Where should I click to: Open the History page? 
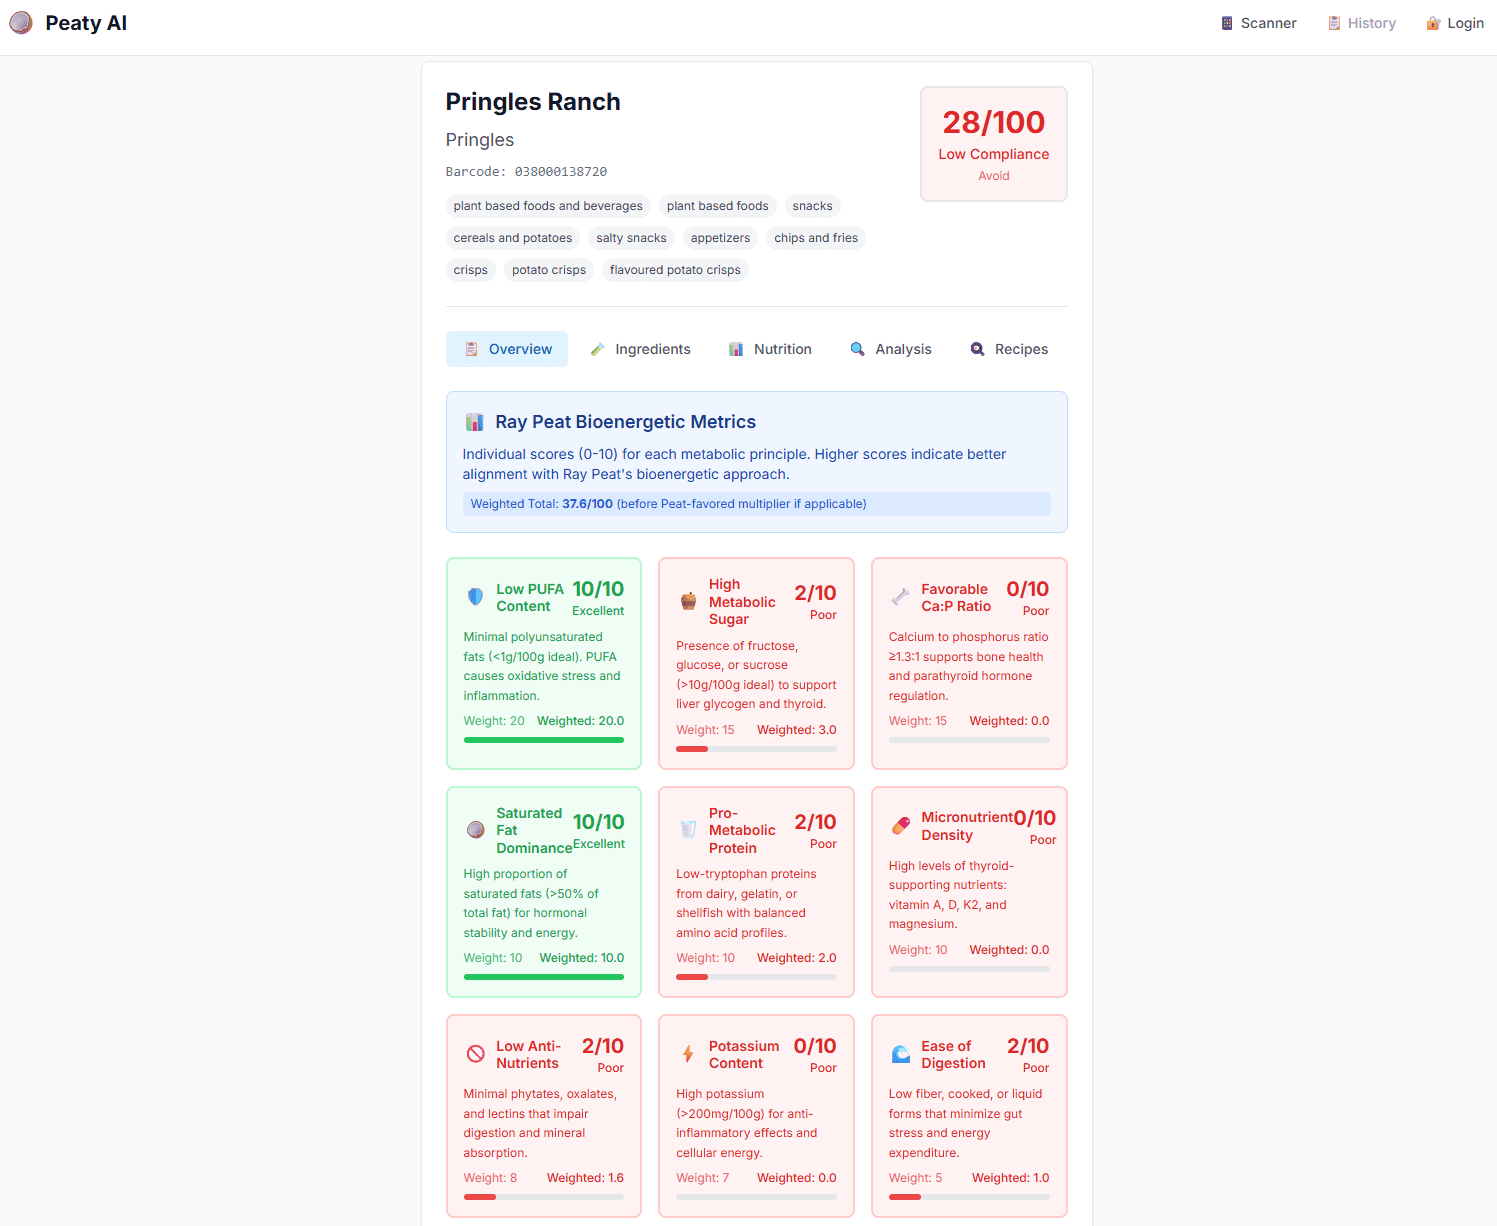[1361, 22]
